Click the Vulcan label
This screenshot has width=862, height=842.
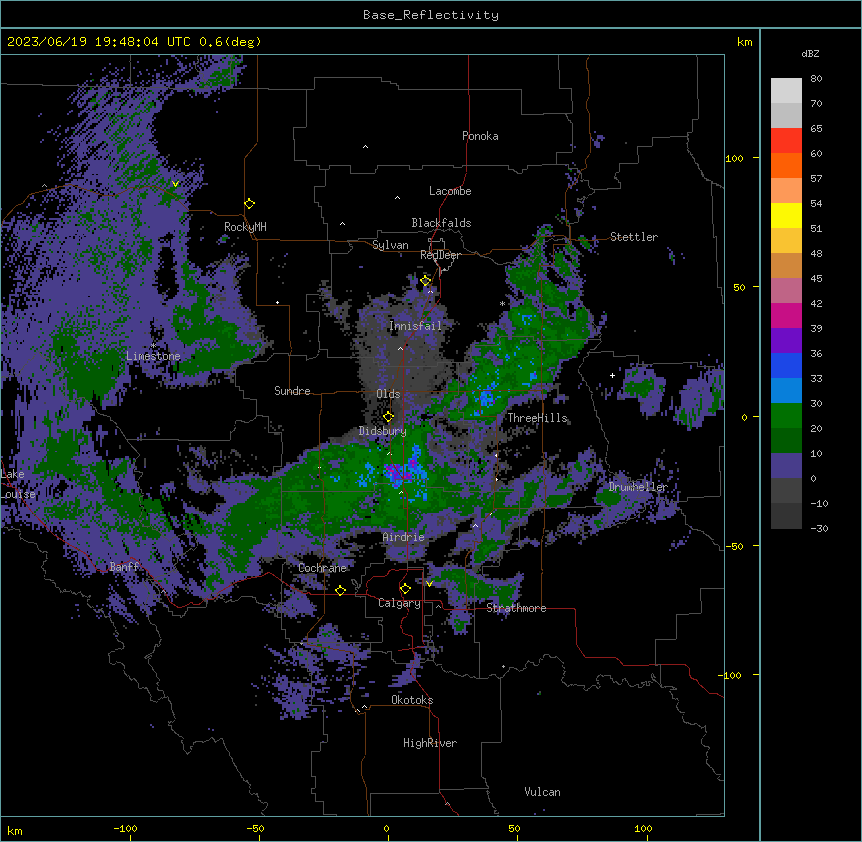tap(543, 792)
